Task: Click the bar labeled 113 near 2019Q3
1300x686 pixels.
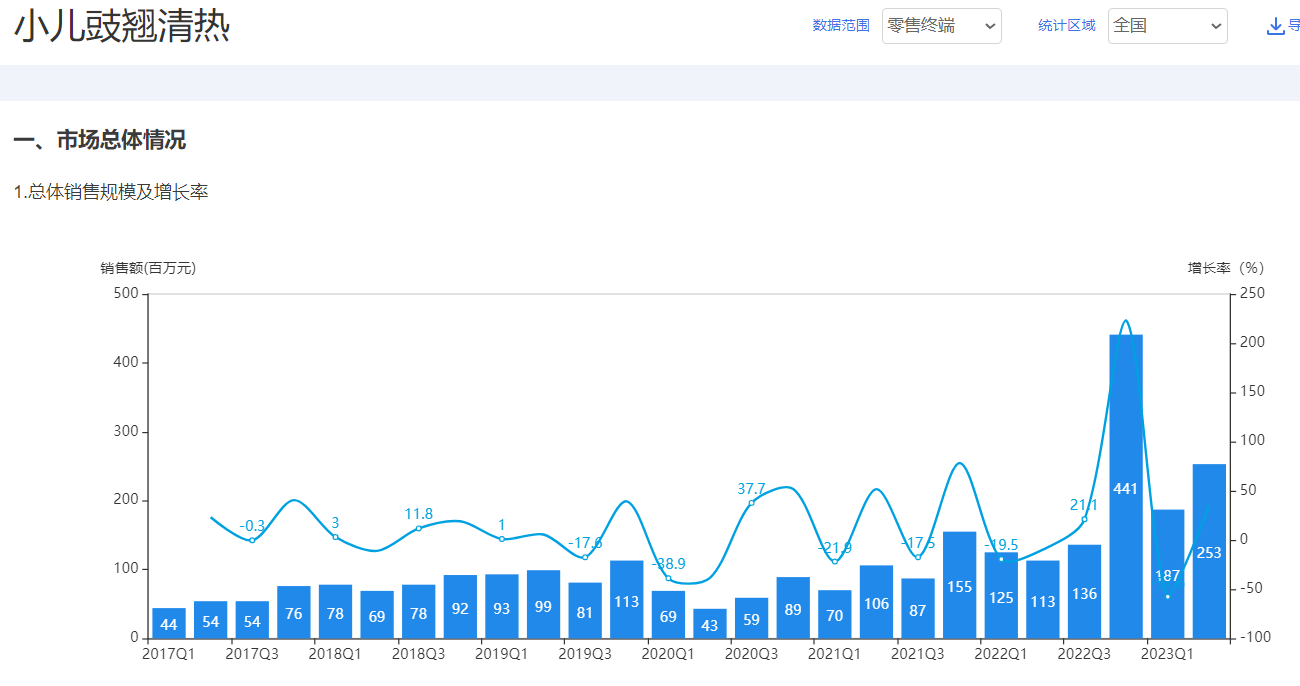Action: pyautogui.click(x=626, y=600)
